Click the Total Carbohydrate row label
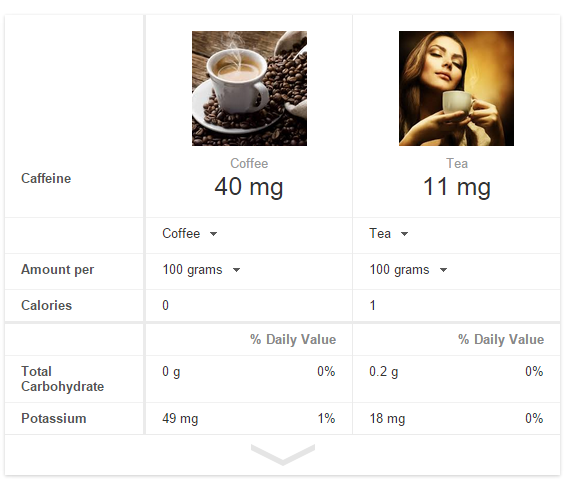 click(x=62, y=379)
